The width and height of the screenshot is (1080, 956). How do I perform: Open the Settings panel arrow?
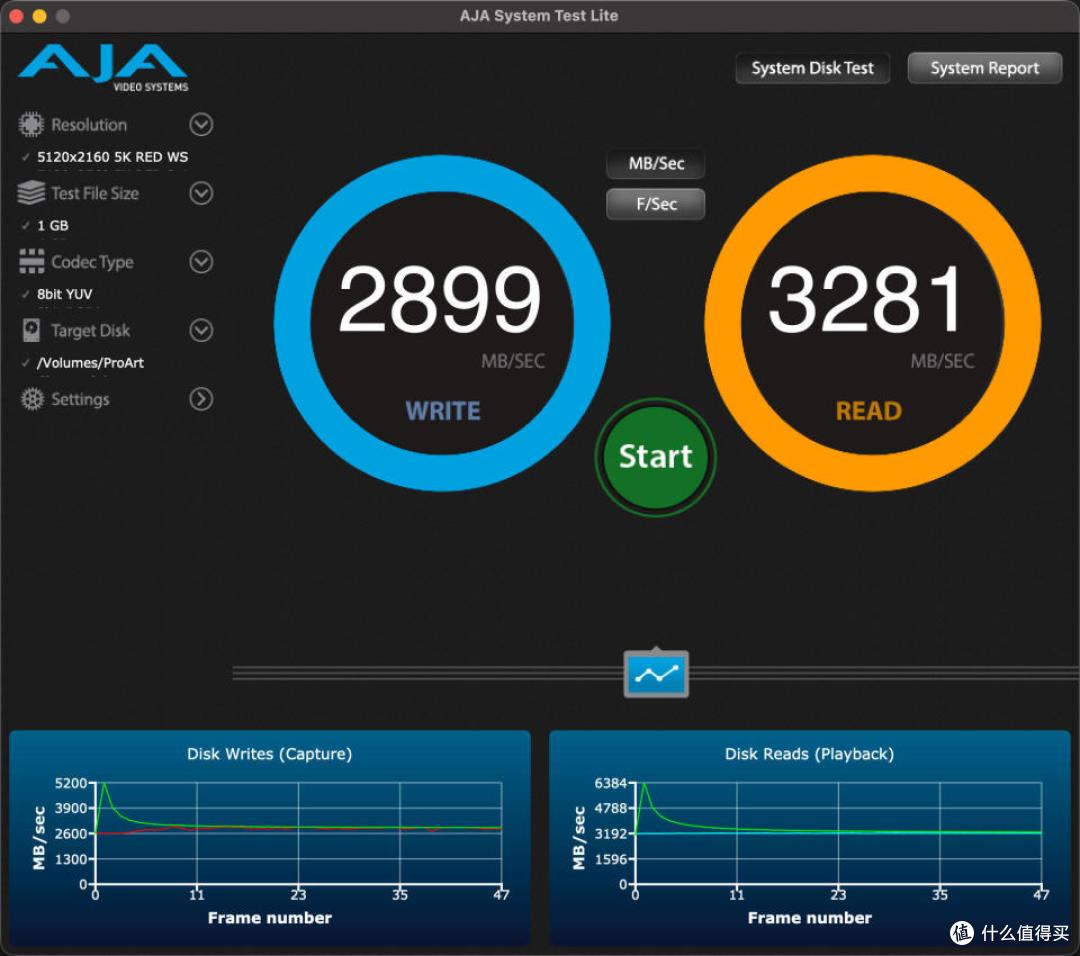point(201,399)
